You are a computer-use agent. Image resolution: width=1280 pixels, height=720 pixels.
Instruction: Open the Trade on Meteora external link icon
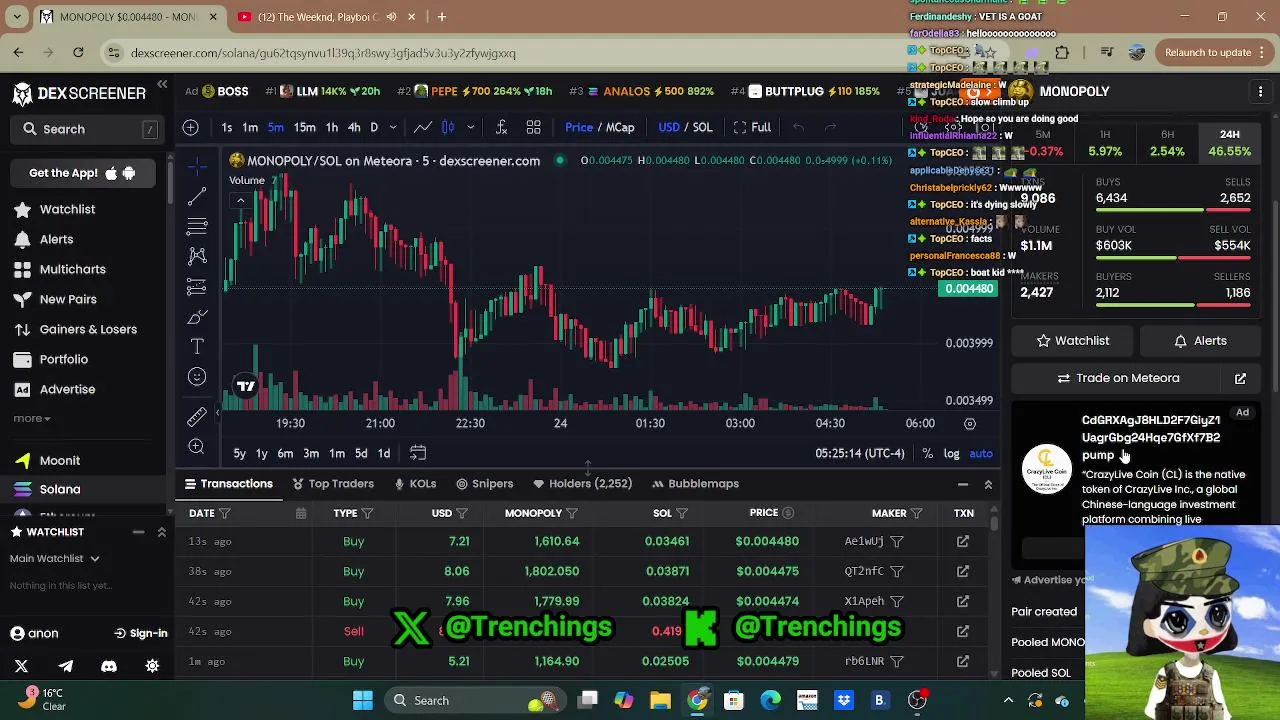[x=1240, y=378]
